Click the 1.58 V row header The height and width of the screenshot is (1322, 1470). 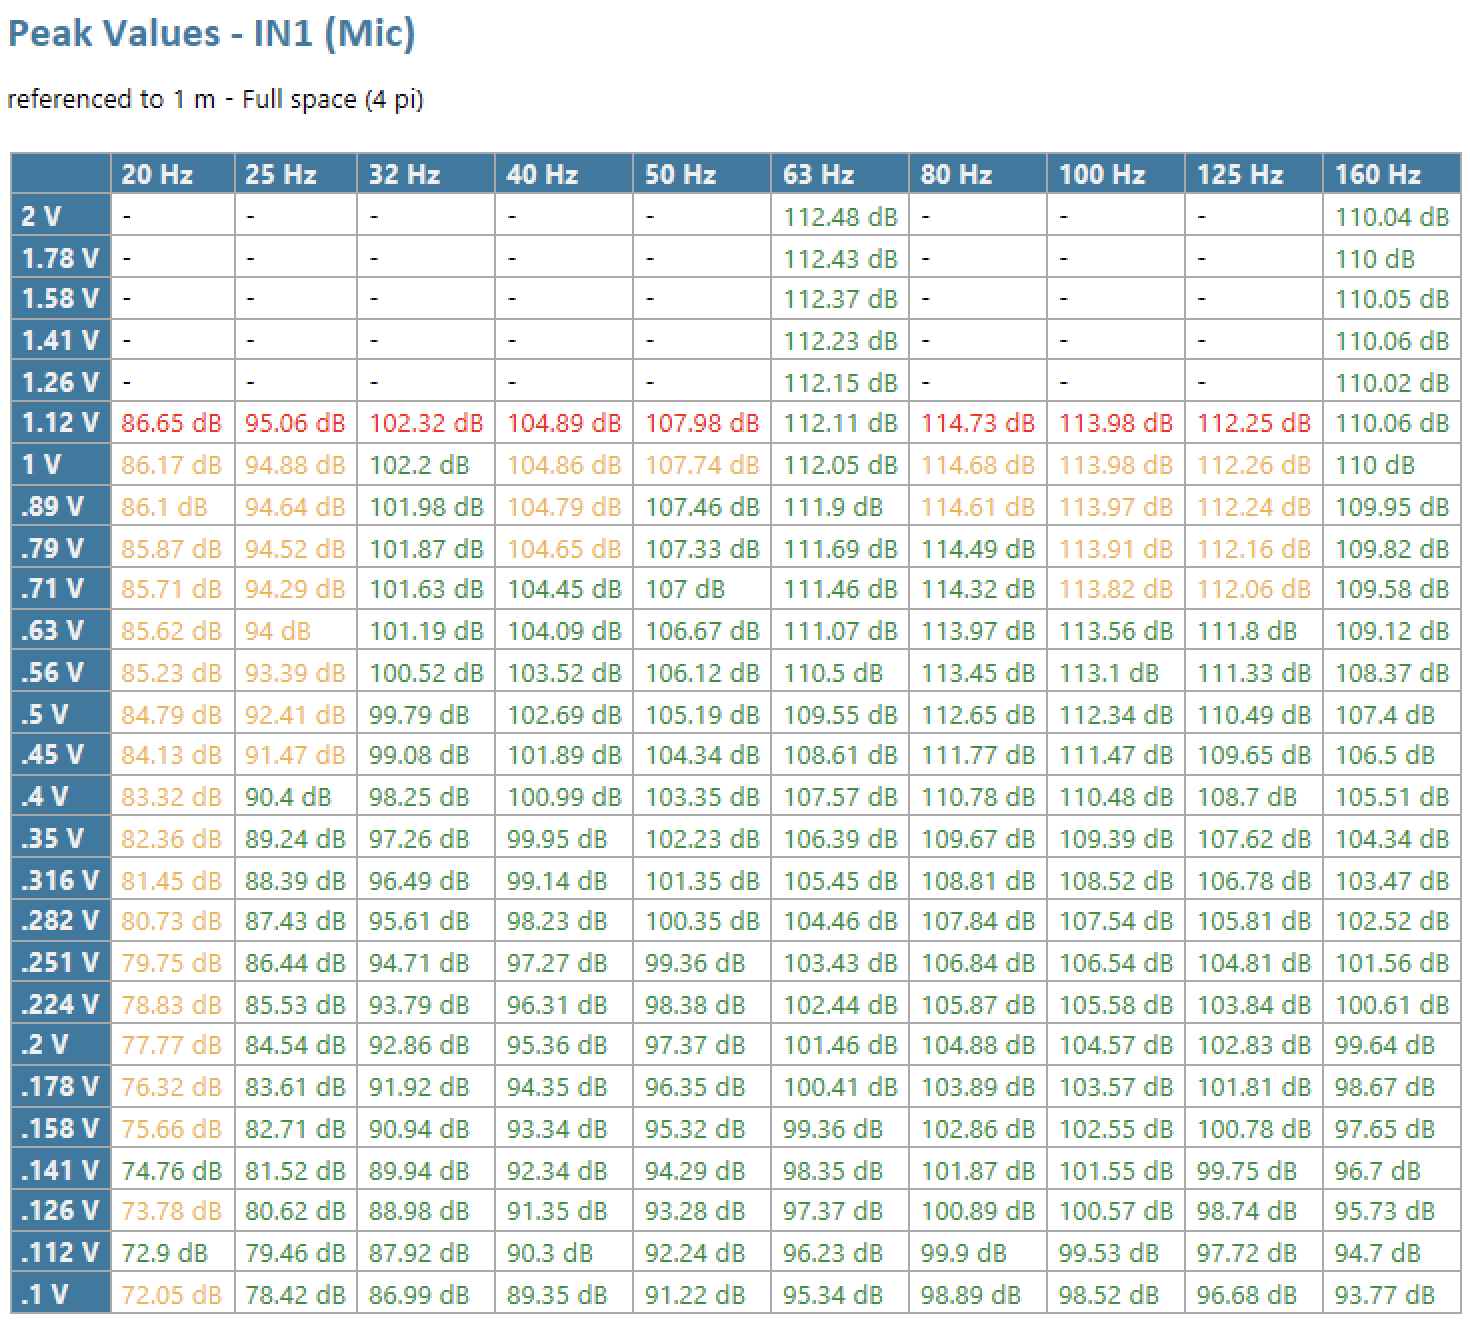pos(61,299)
